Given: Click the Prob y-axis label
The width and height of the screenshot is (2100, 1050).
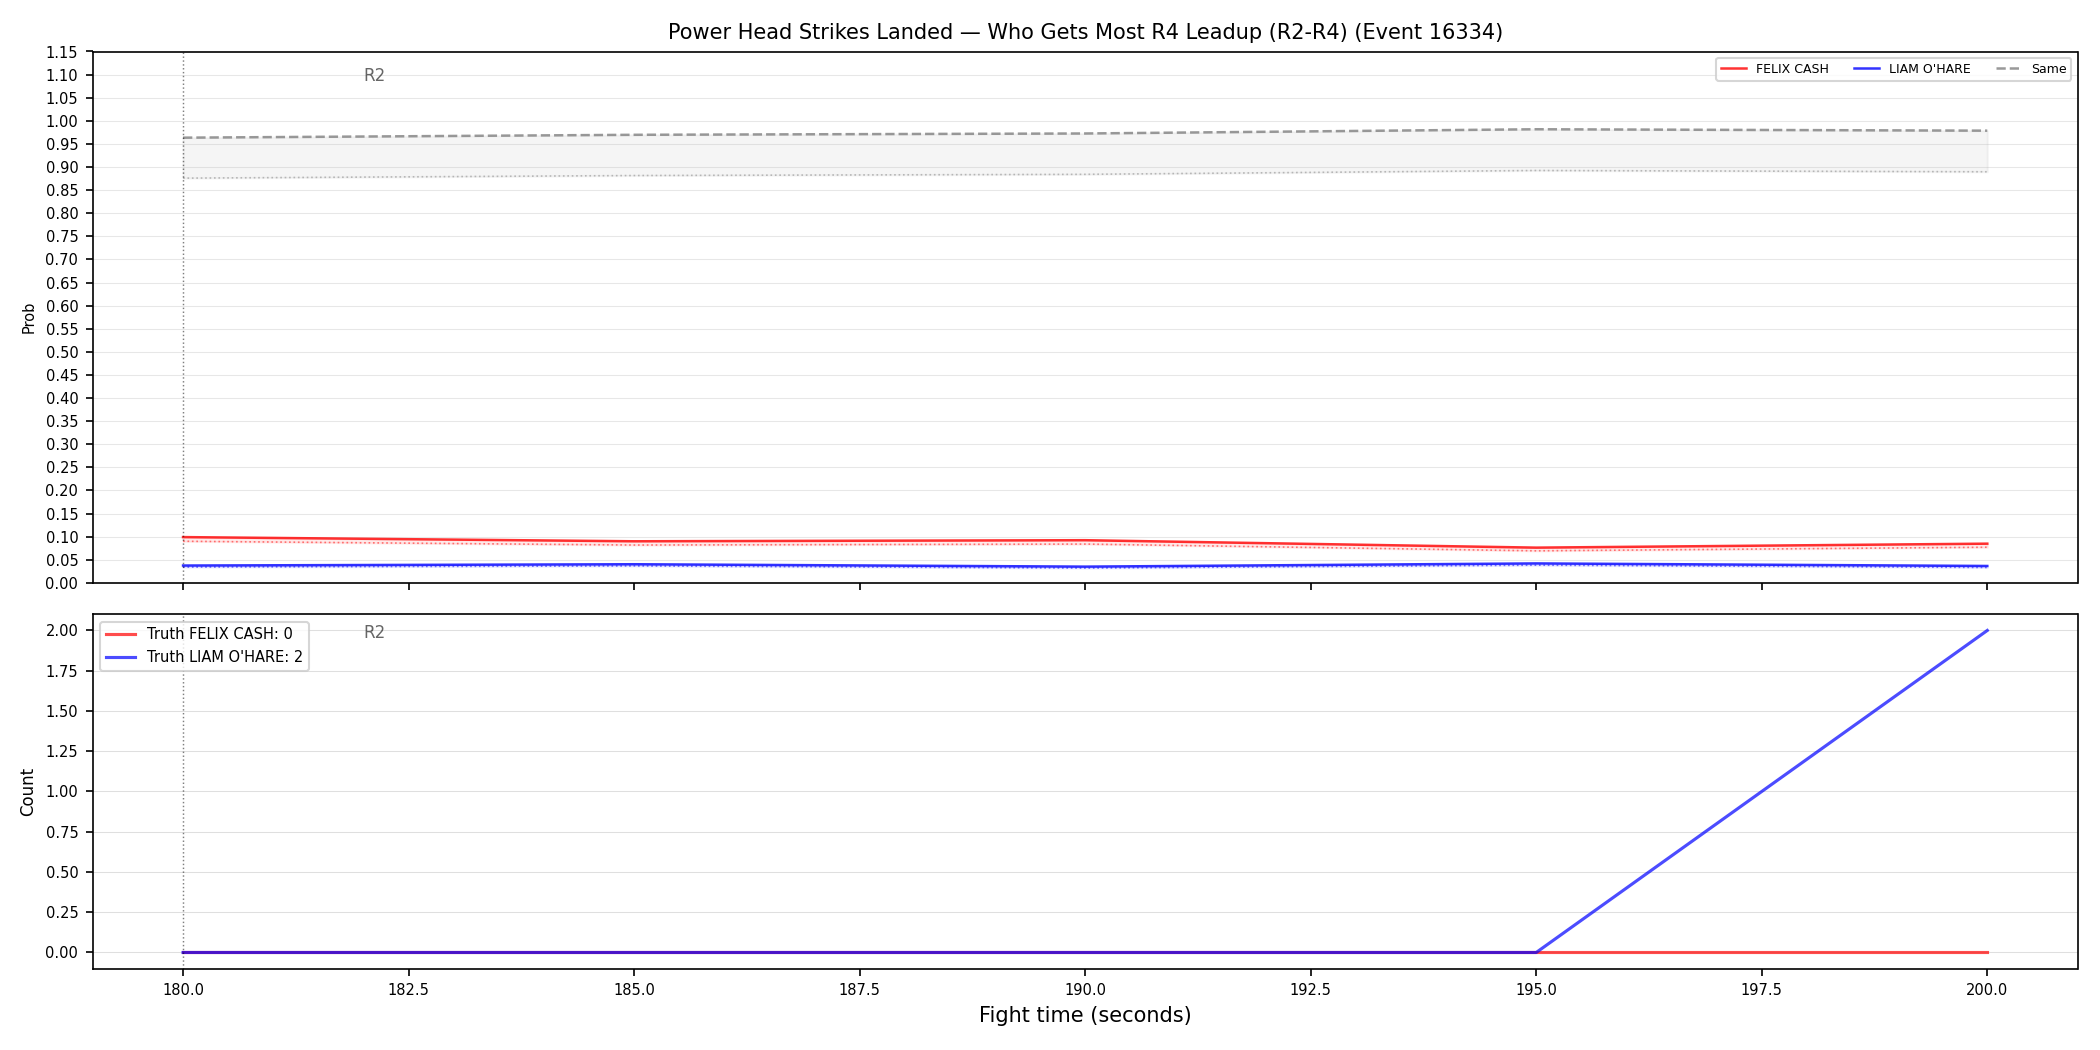Looking at the screenshot, I should point(29,318).
